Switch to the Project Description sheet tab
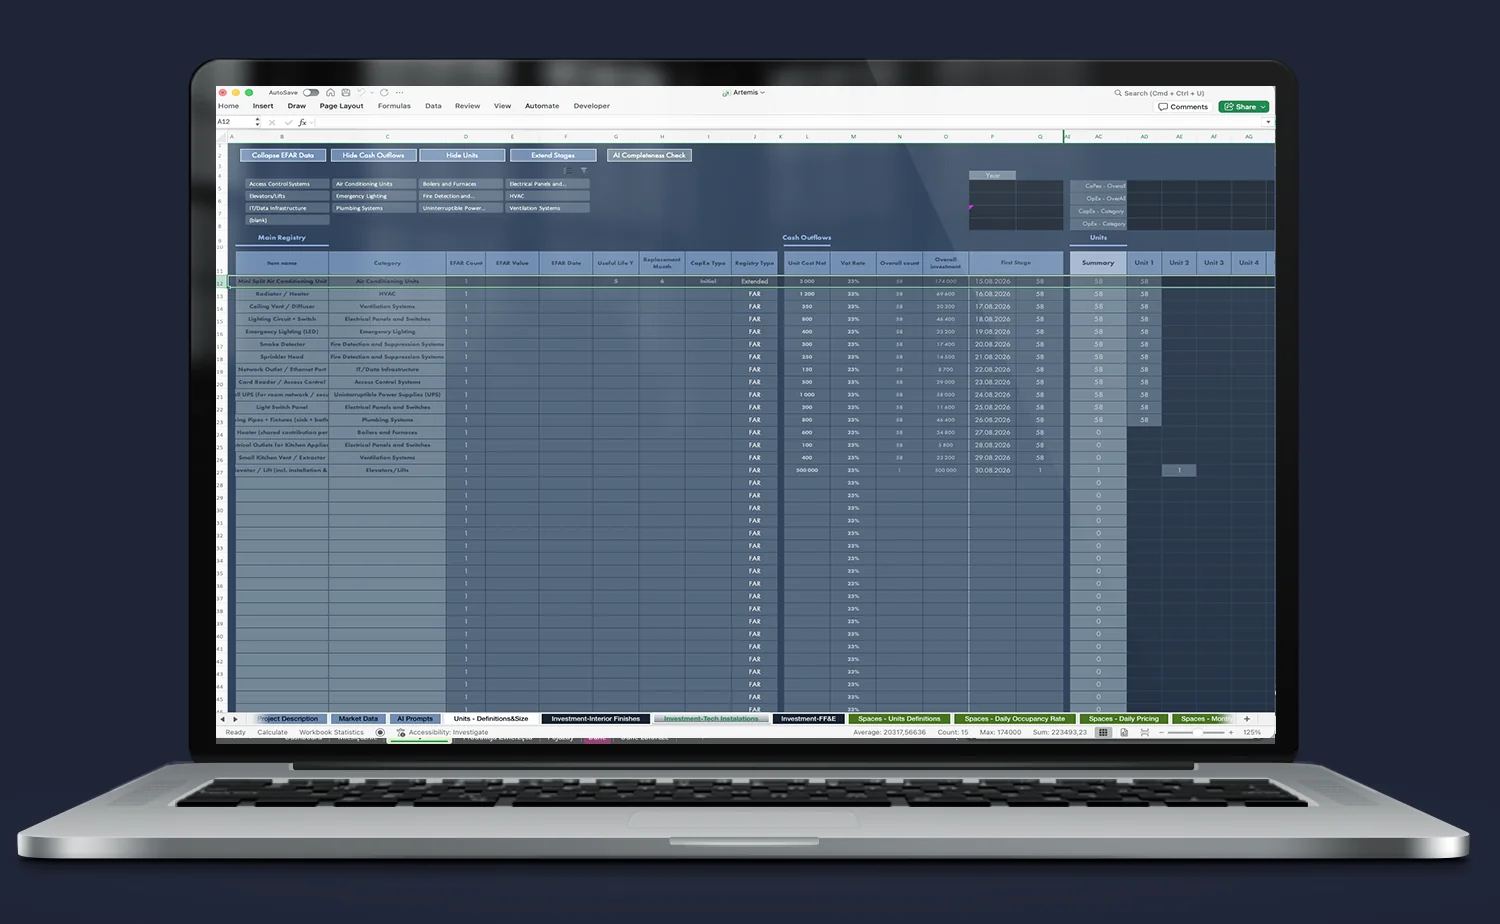The image size is (1500, 924). (x=288, y=719)
